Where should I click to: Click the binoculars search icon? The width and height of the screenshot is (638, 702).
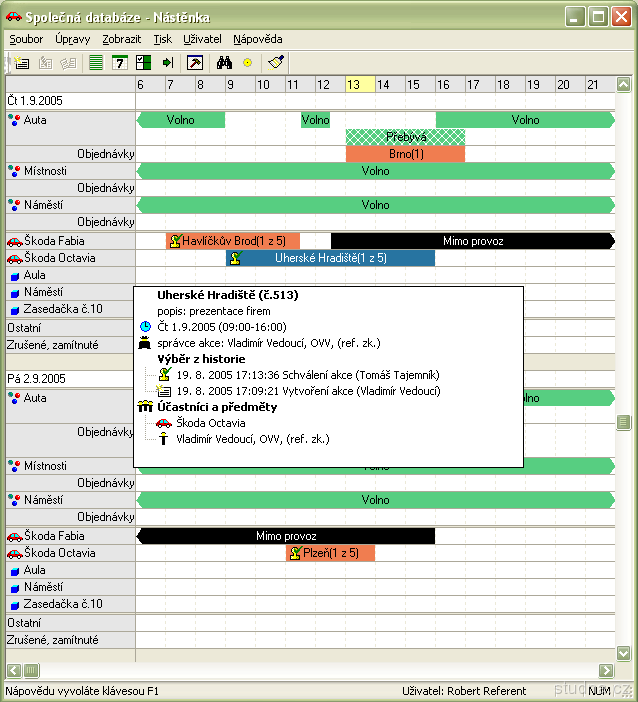(x=225, y=62)
